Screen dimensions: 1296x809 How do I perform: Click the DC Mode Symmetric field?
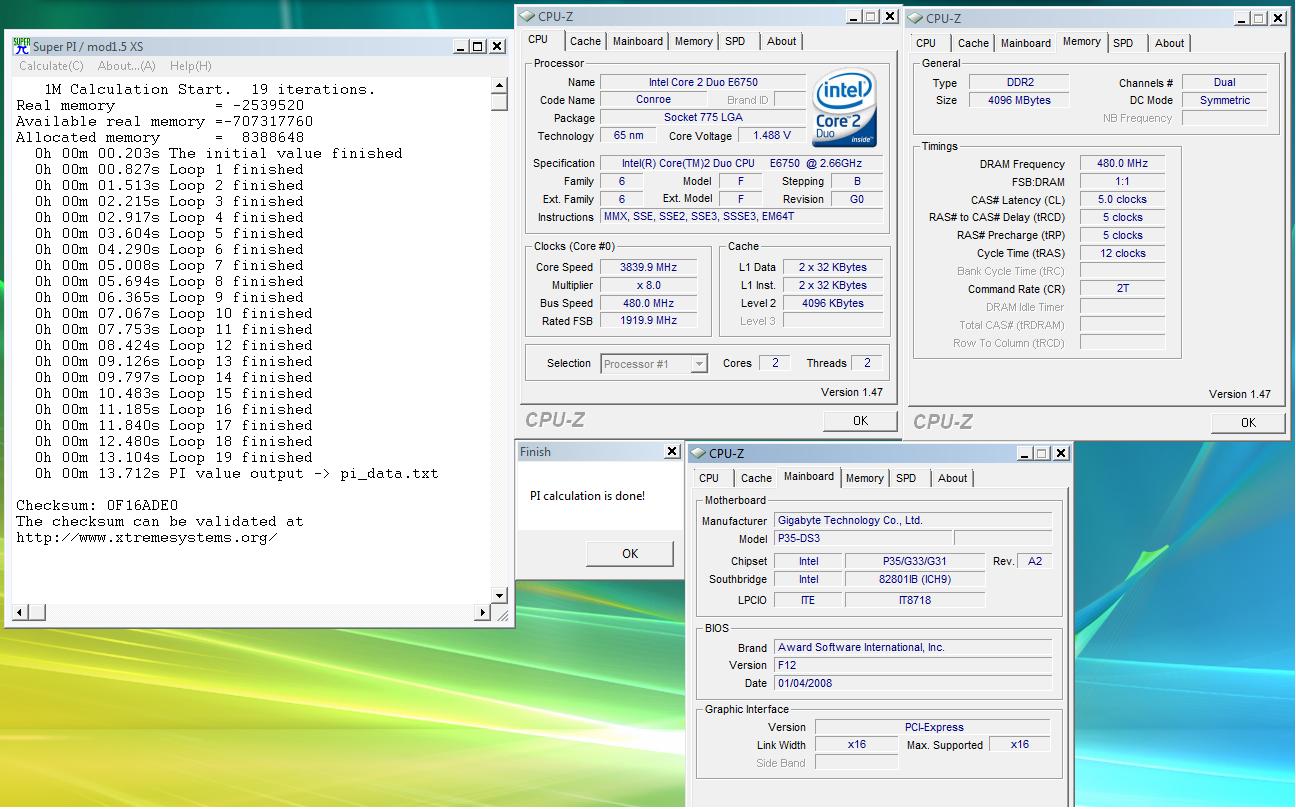tap(1224, 100)
